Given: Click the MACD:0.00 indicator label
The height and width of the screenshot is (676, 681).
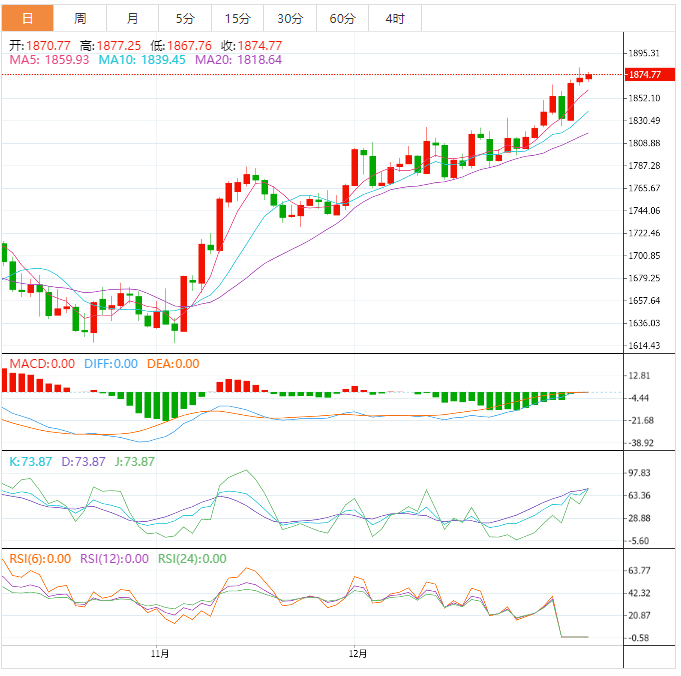Looking at the screenshot, I should tap(42, 364).
